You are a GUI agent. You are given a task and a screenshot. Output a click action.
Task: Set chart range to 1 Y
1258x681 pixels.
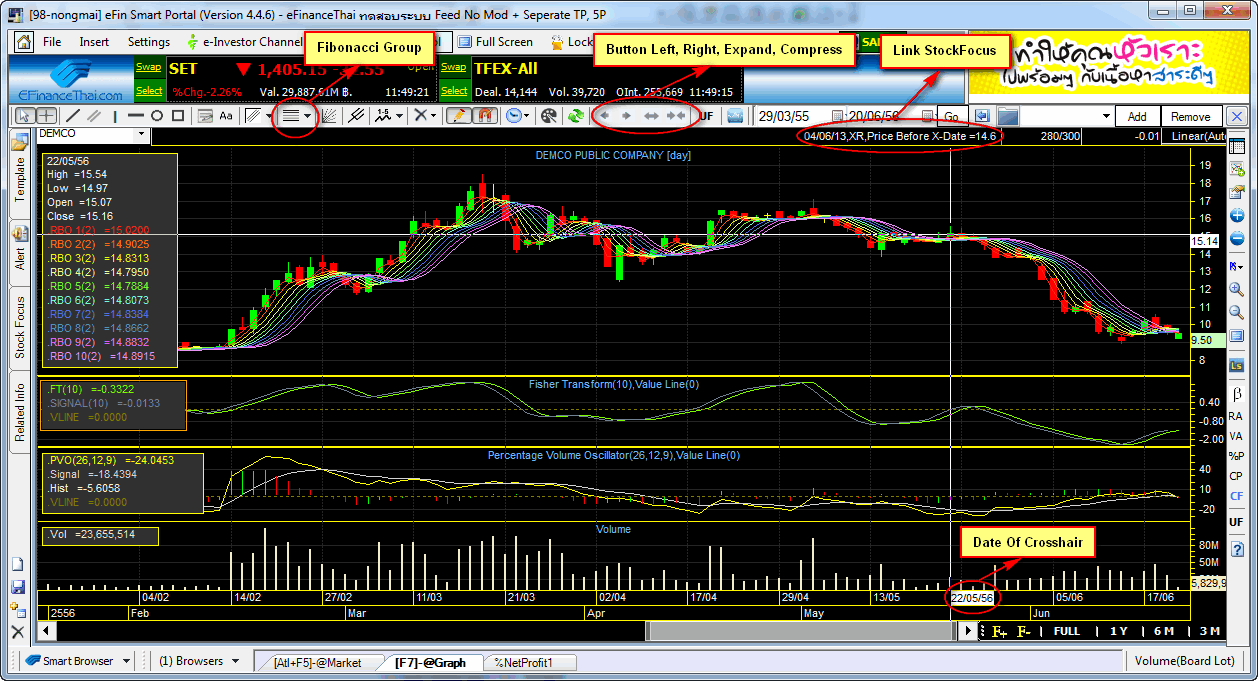pos(1118,631)
